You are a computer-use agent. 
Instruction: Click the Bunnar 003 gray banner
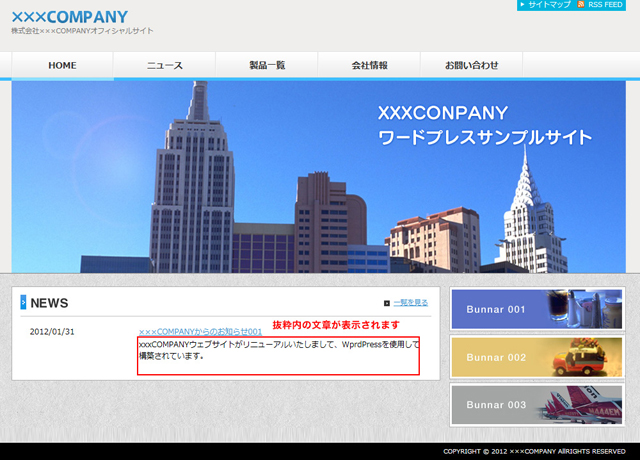point(538,405)
